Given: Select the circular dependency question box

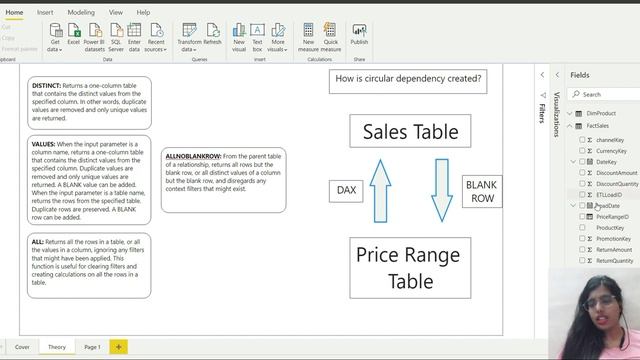Looking at the screenshot, I should tap(408, 81).
